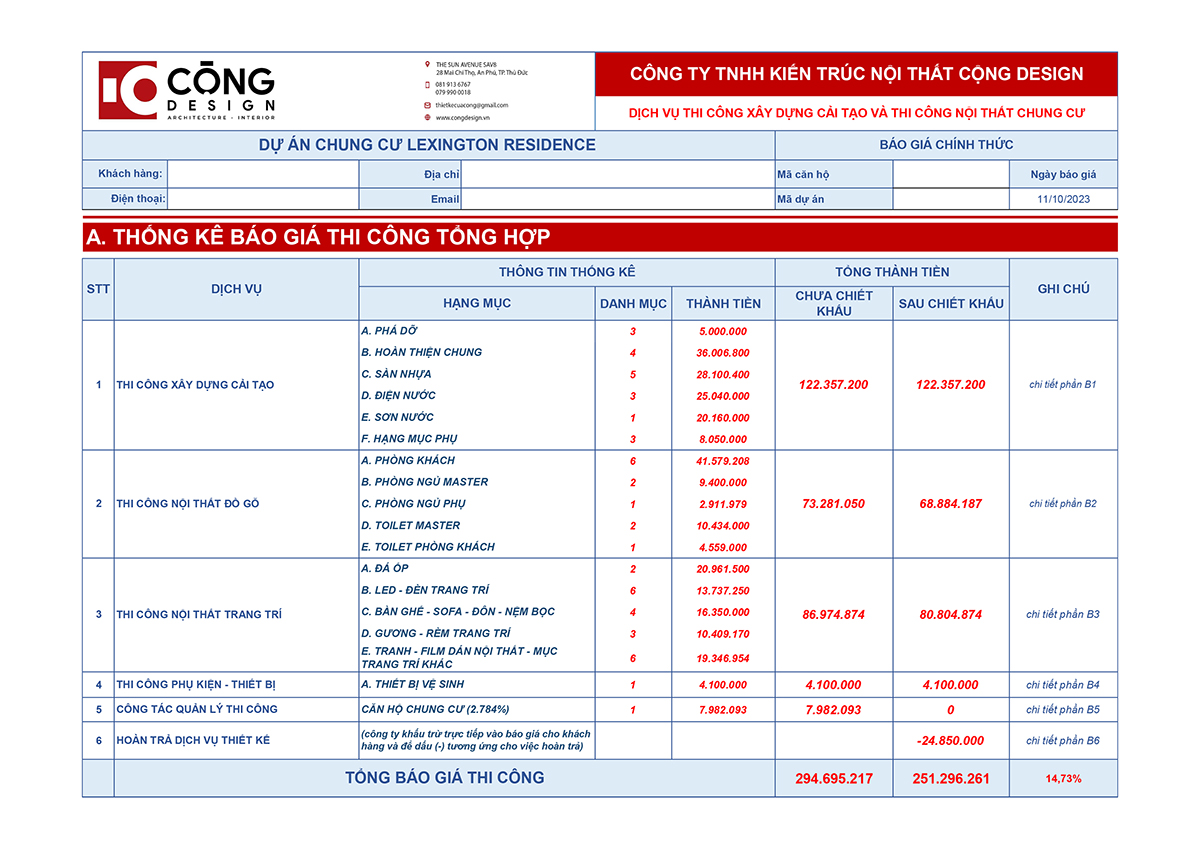The image size is (1200, 849).
Task: Click the empty Mã căn hộ field
Action: [x=950, y=174]
